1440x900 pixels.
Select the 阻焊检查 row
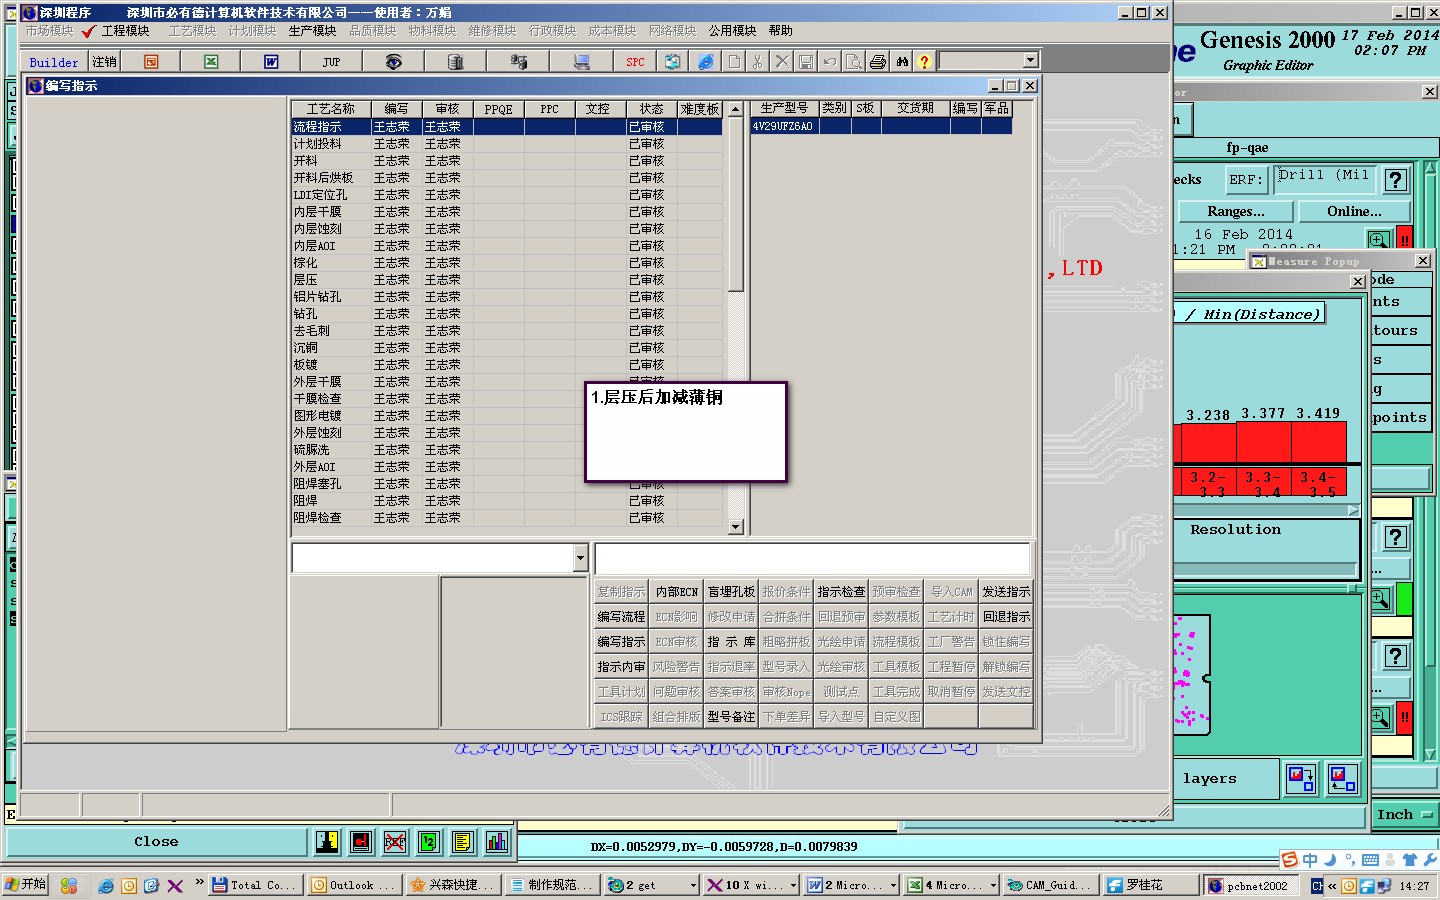pos(507,518)
